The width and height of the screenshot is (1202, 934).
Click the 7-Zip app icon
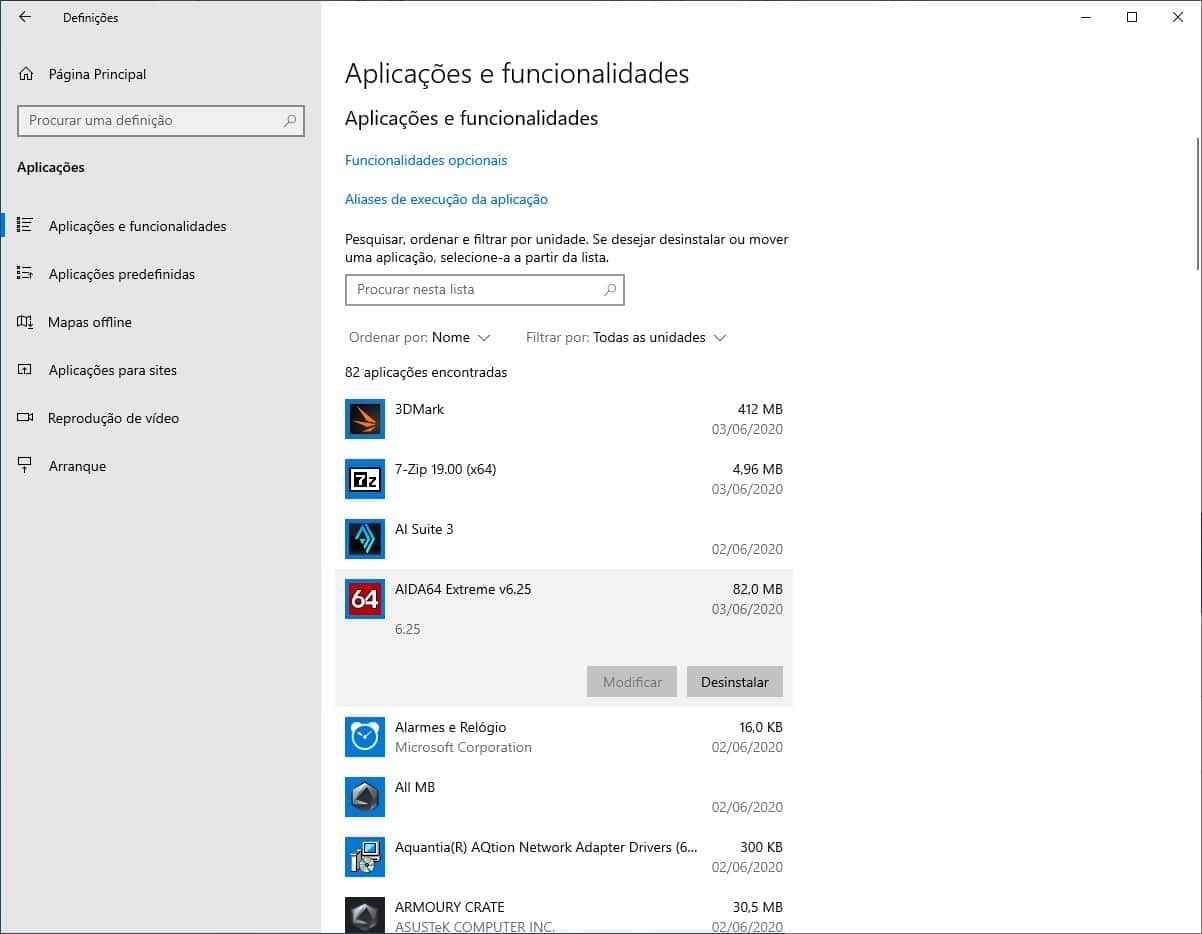pyautogui.click(x=365, y=479)
